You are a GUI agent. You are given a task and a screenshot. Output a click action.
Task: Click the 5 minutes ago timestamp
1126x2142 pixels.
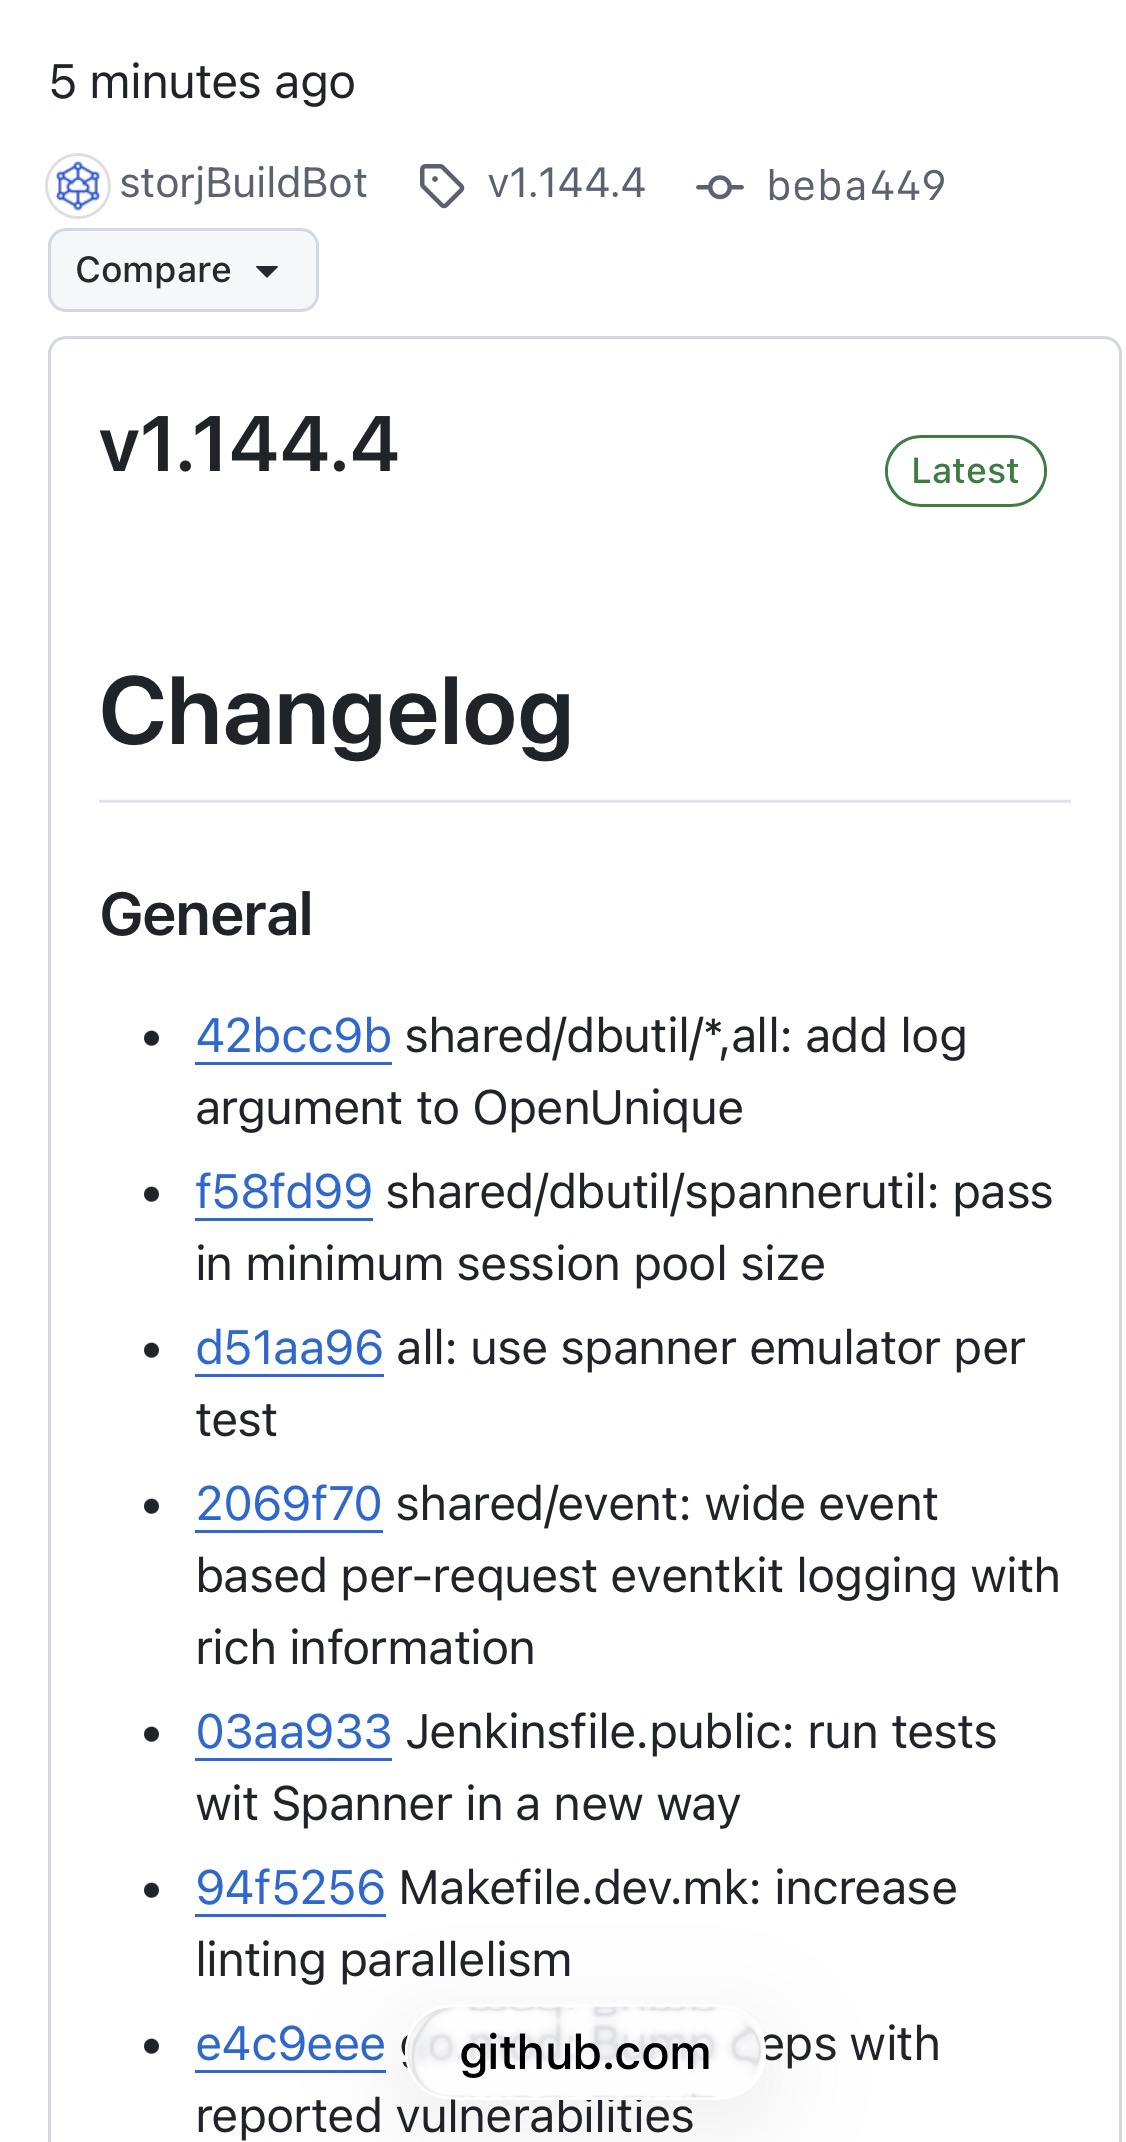[x=202, y=82]
